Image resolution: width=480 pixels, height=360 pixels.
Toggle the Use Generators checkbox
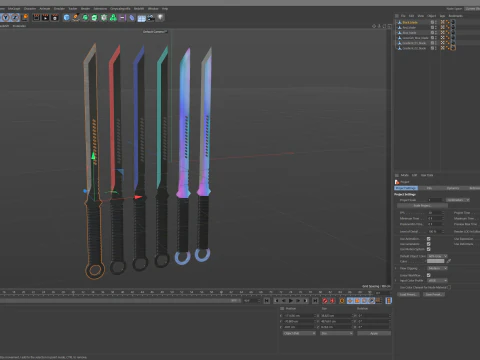click(429, 244)
